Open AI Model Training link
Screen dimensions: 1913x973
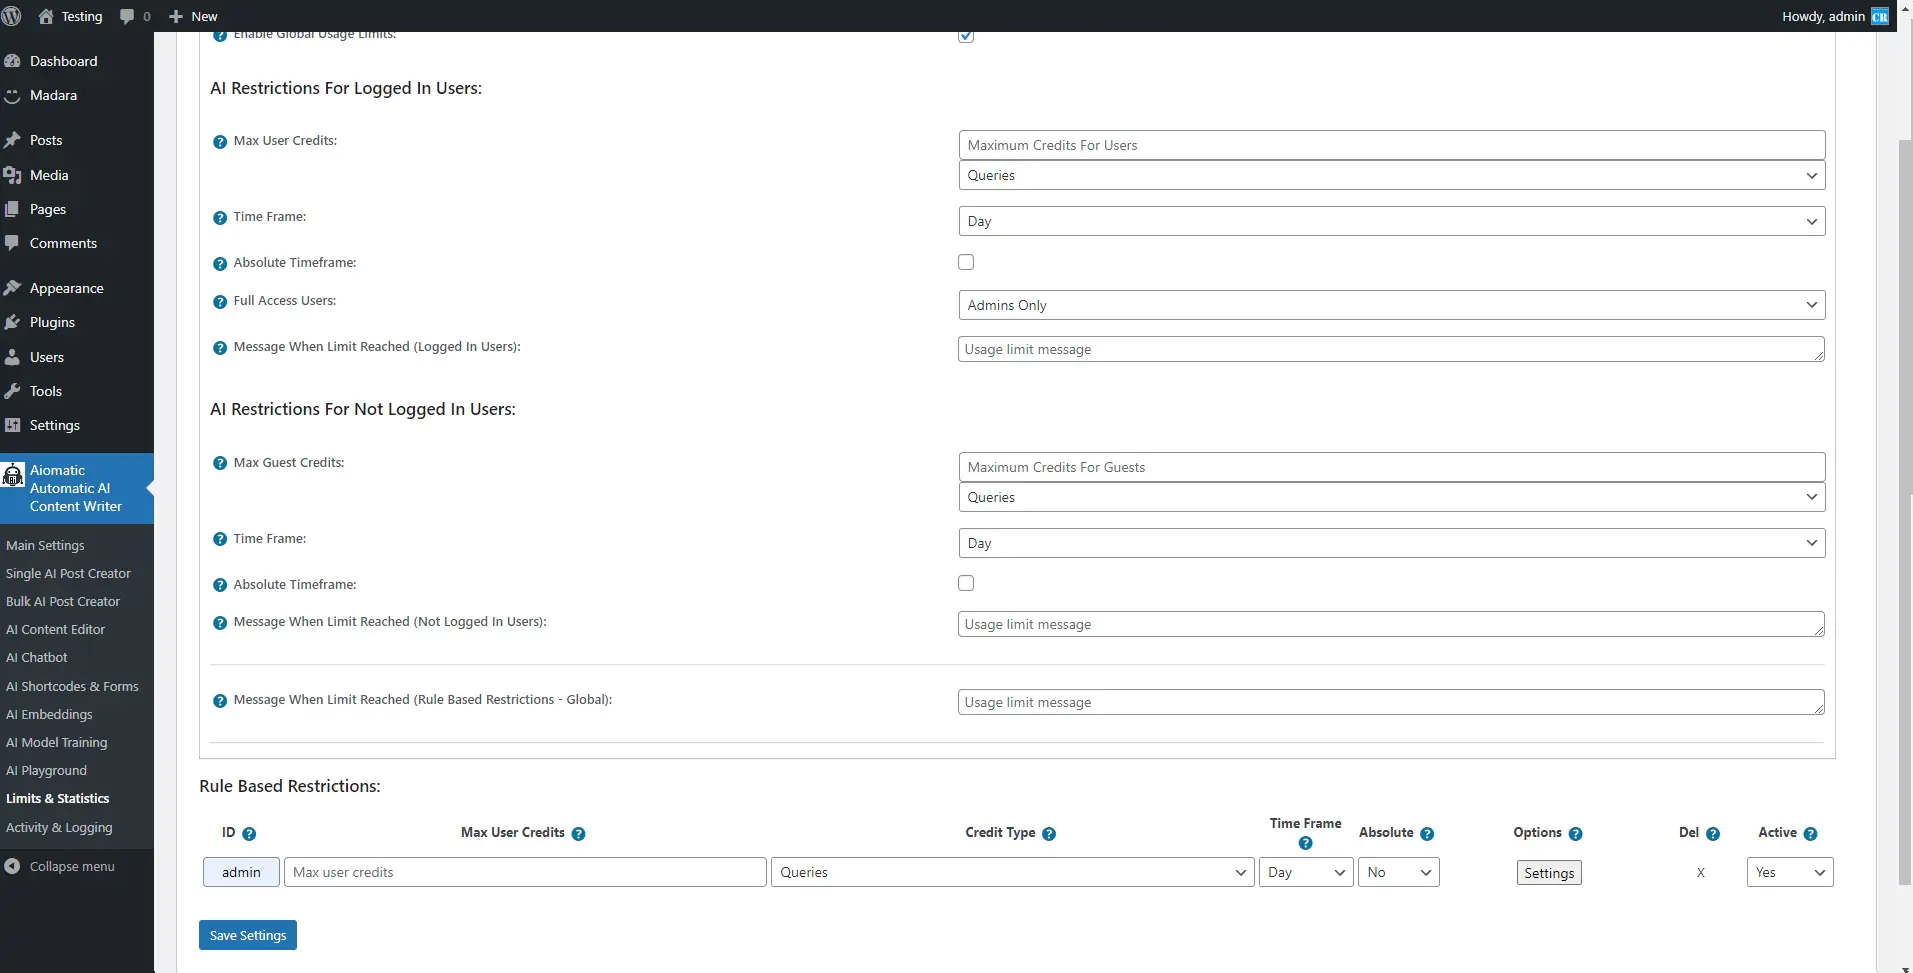click(x=56, y=742)
